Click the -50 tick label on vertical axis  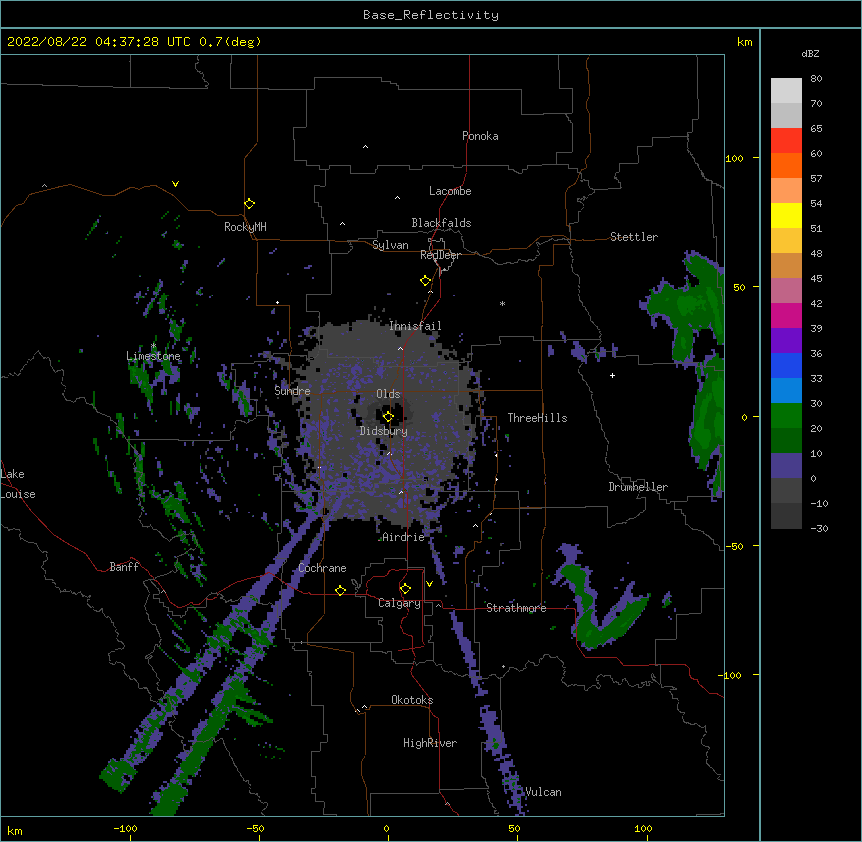click(734, 546)
